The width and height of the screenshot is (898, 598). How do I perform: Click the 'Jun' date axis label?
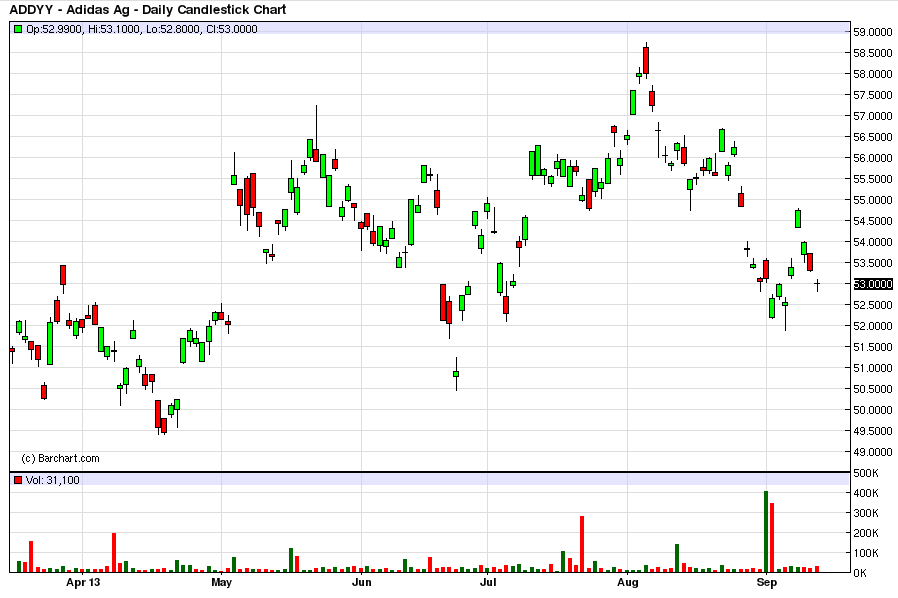361,583
